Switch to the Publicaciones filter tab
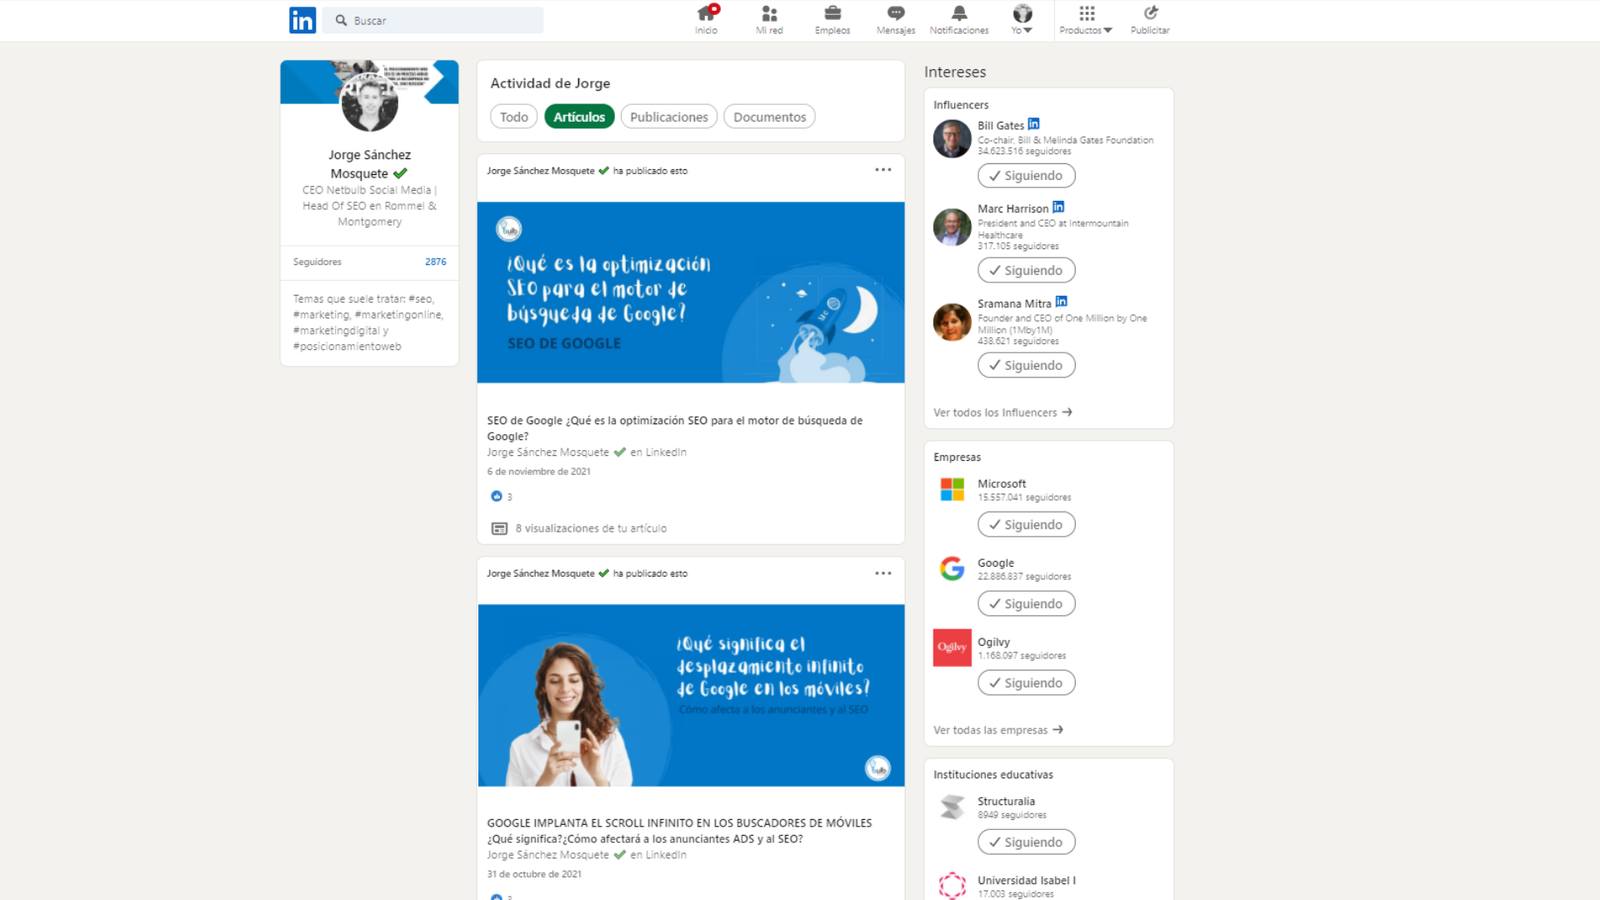The height and width of the screenshot is (900, 1600). pyautogui.click(x=669, y=117)
